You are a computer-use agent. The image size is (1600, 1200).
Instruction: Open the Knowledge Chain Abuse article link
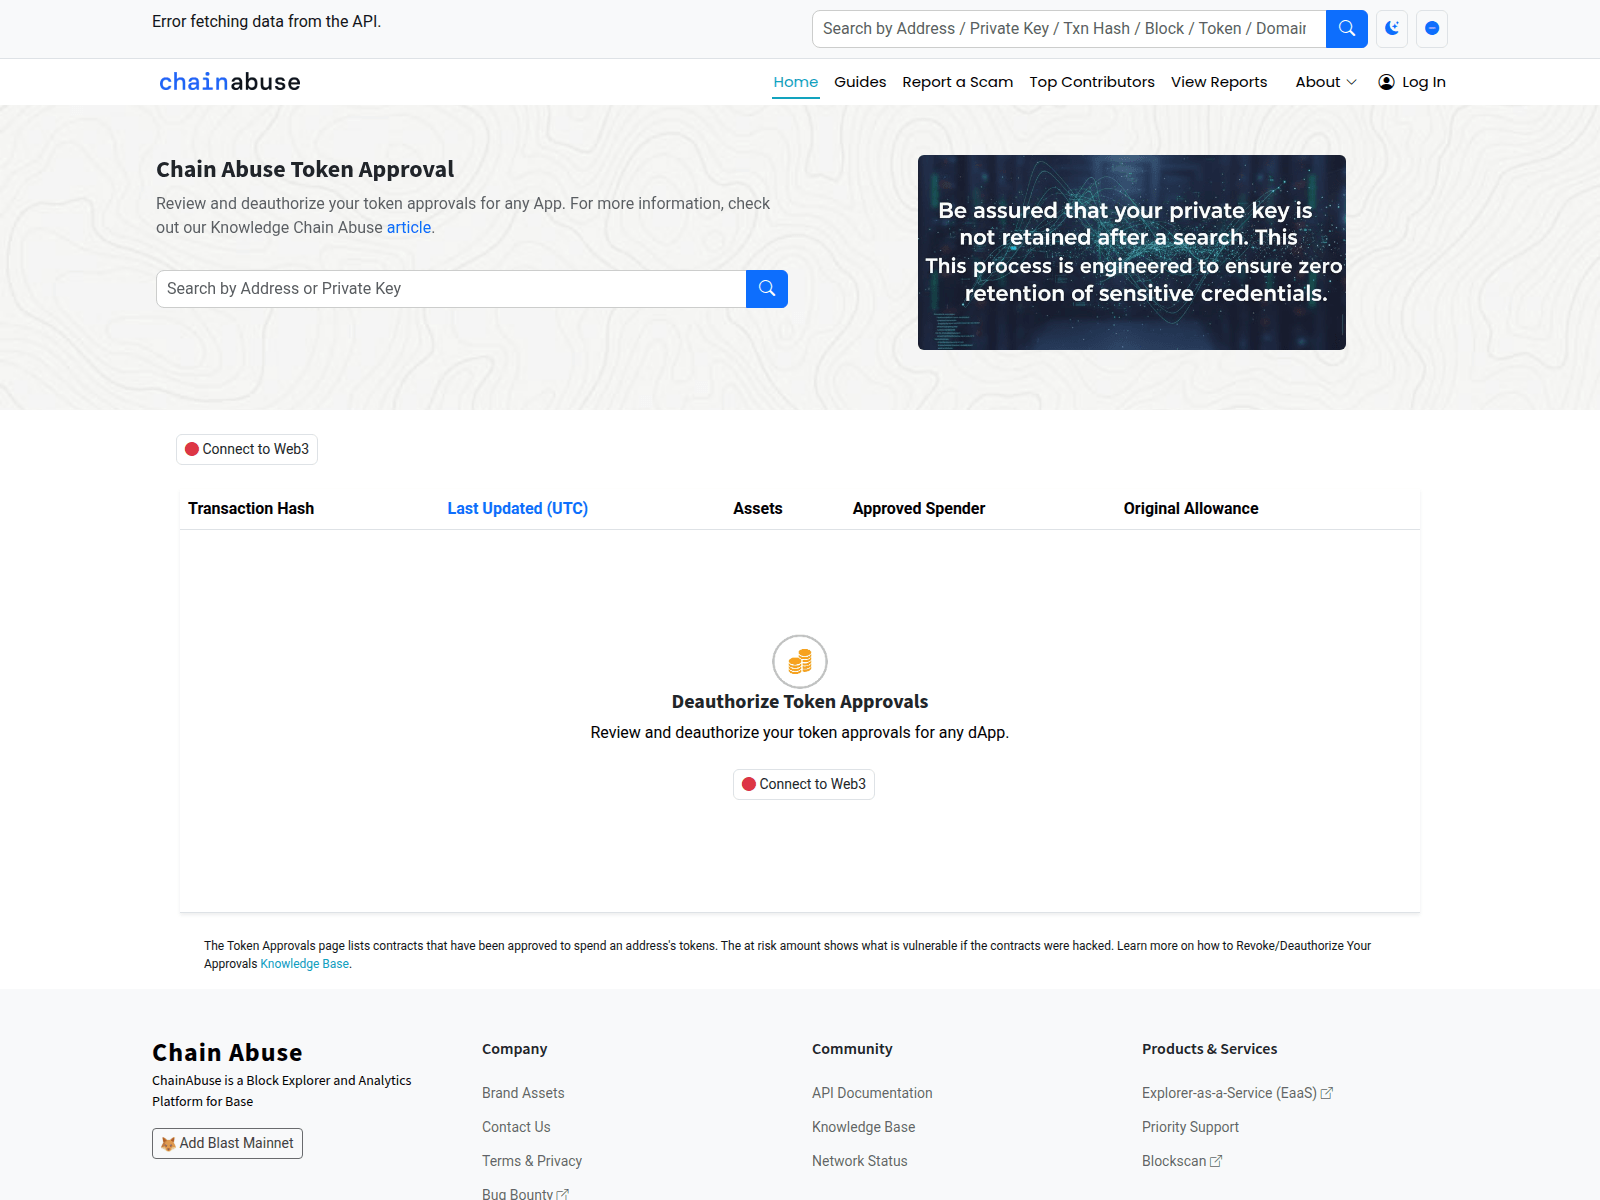pos(409,227)
